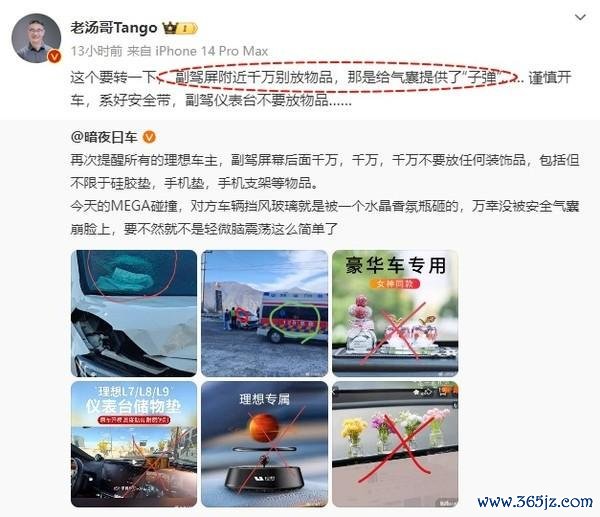This screenshot has height=517, width=600.
Task: Open @暗夜日车 reposted author link
Action: 104,137
